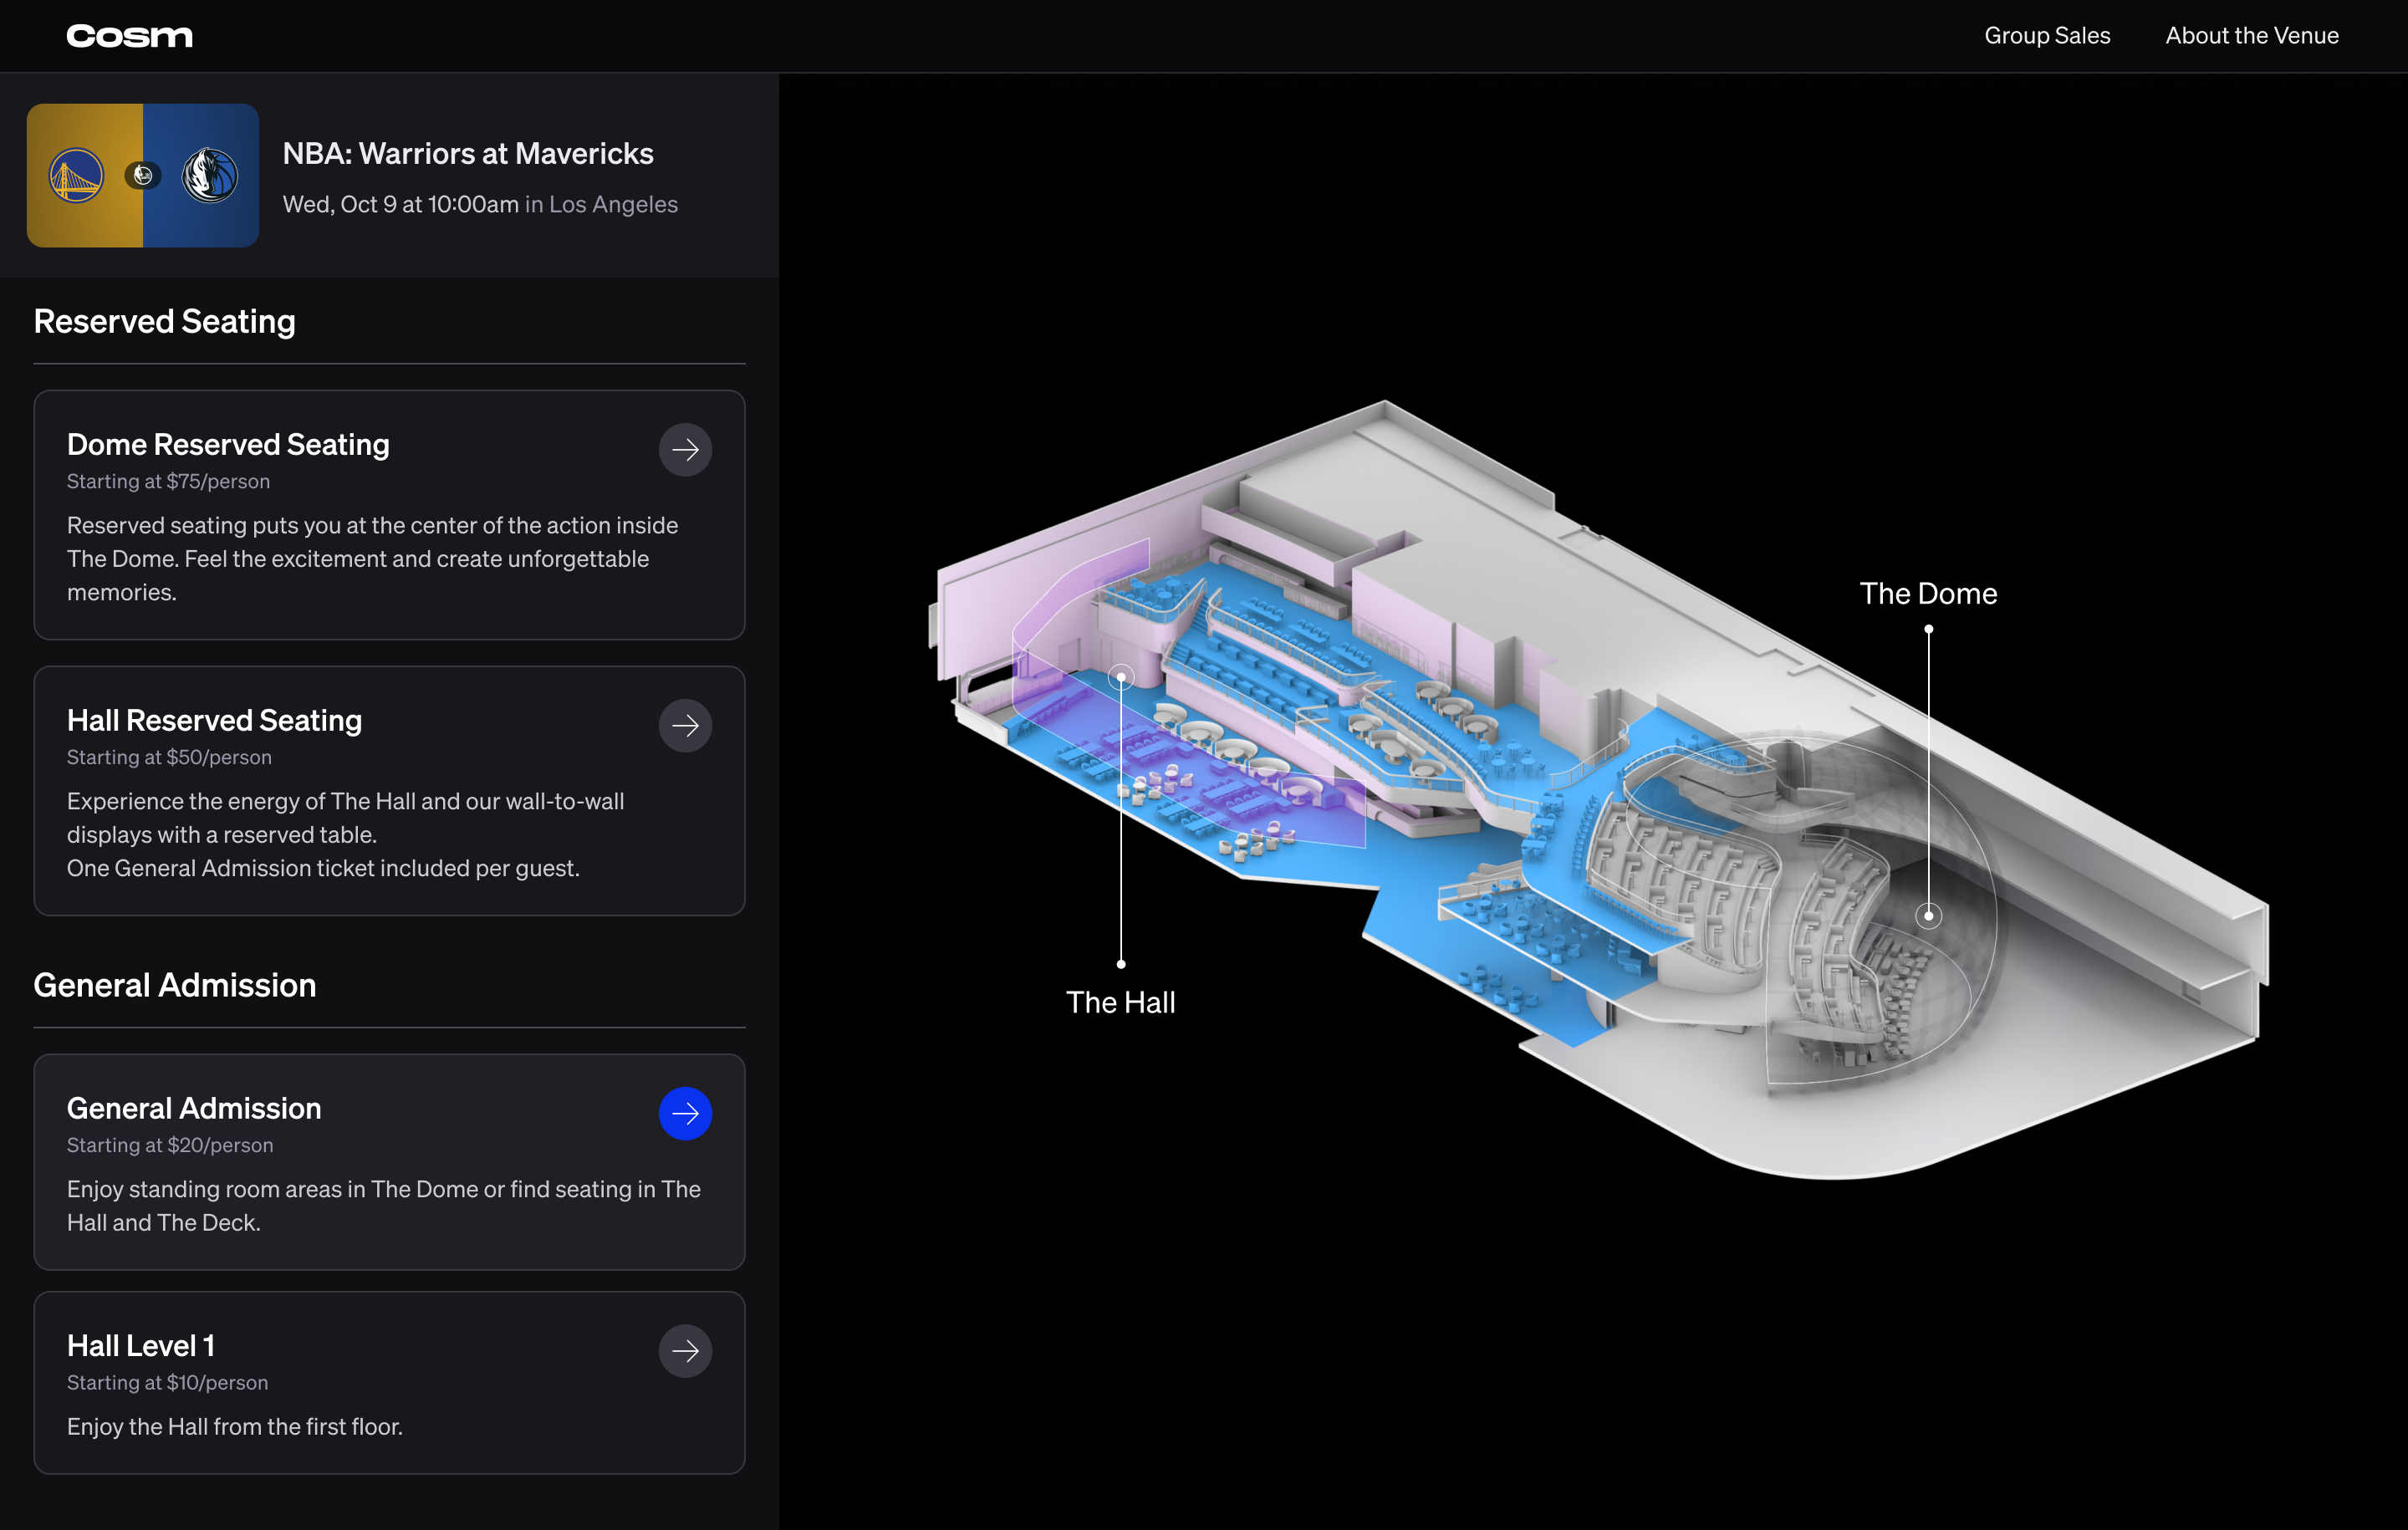Screen dimensions: 2408x1530
Task: Click the Golden State Warriors team logo
Action: [x=77, y=176]
